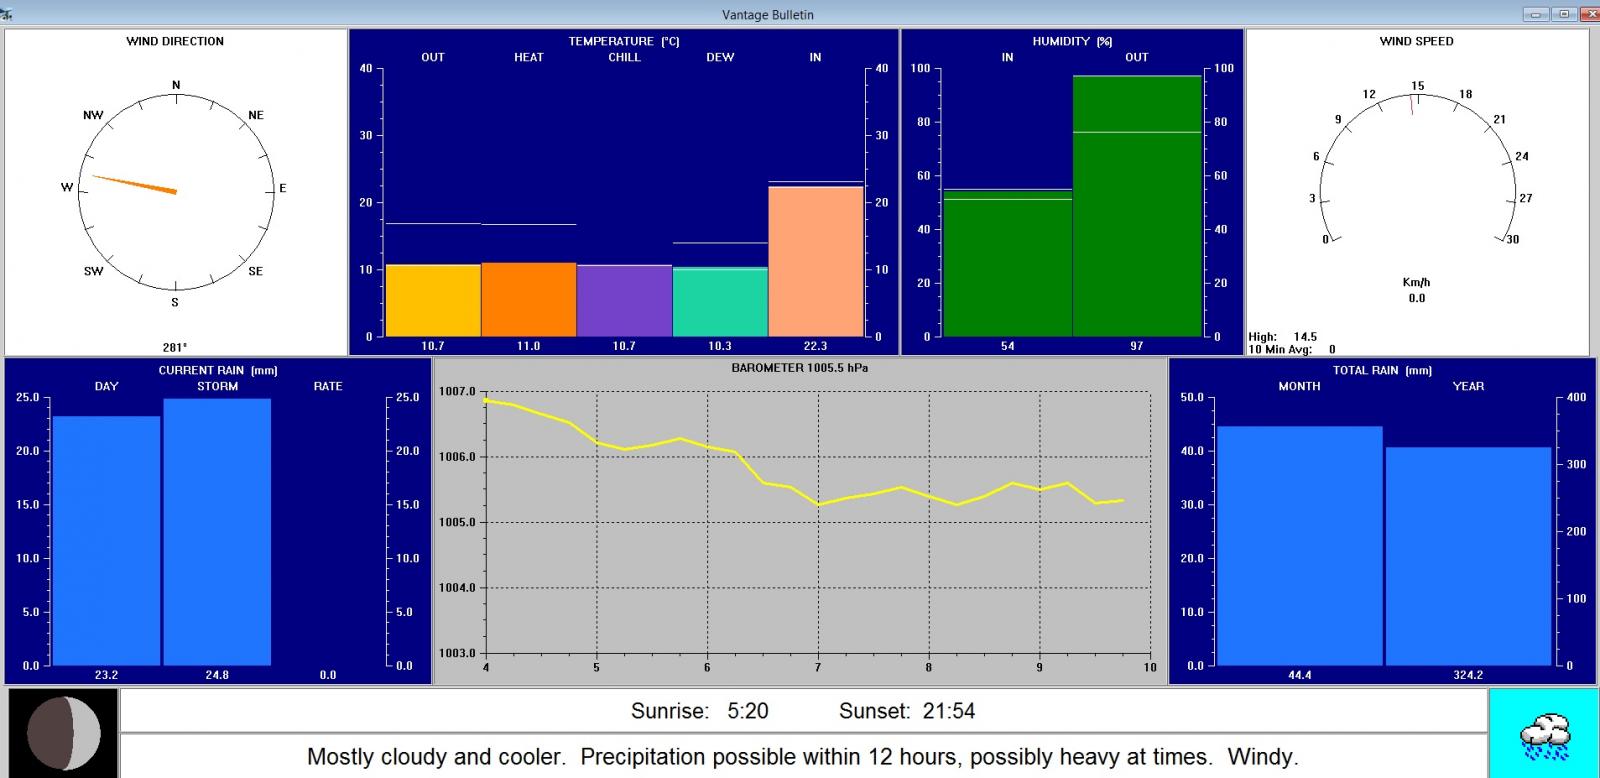This screenshot has width=1600, height=778.
Task: Click the 22.3 inside temperature value
Action: coord(816,346)
